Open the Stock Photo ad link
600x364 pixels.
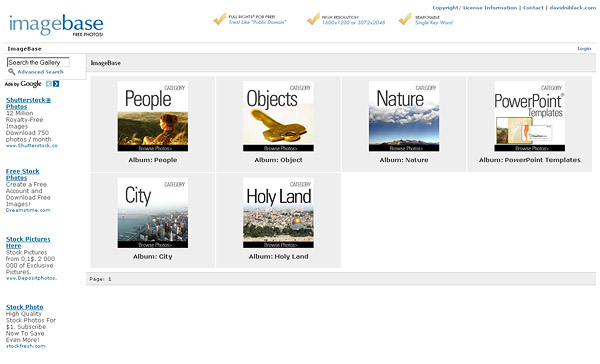[24, 307]
